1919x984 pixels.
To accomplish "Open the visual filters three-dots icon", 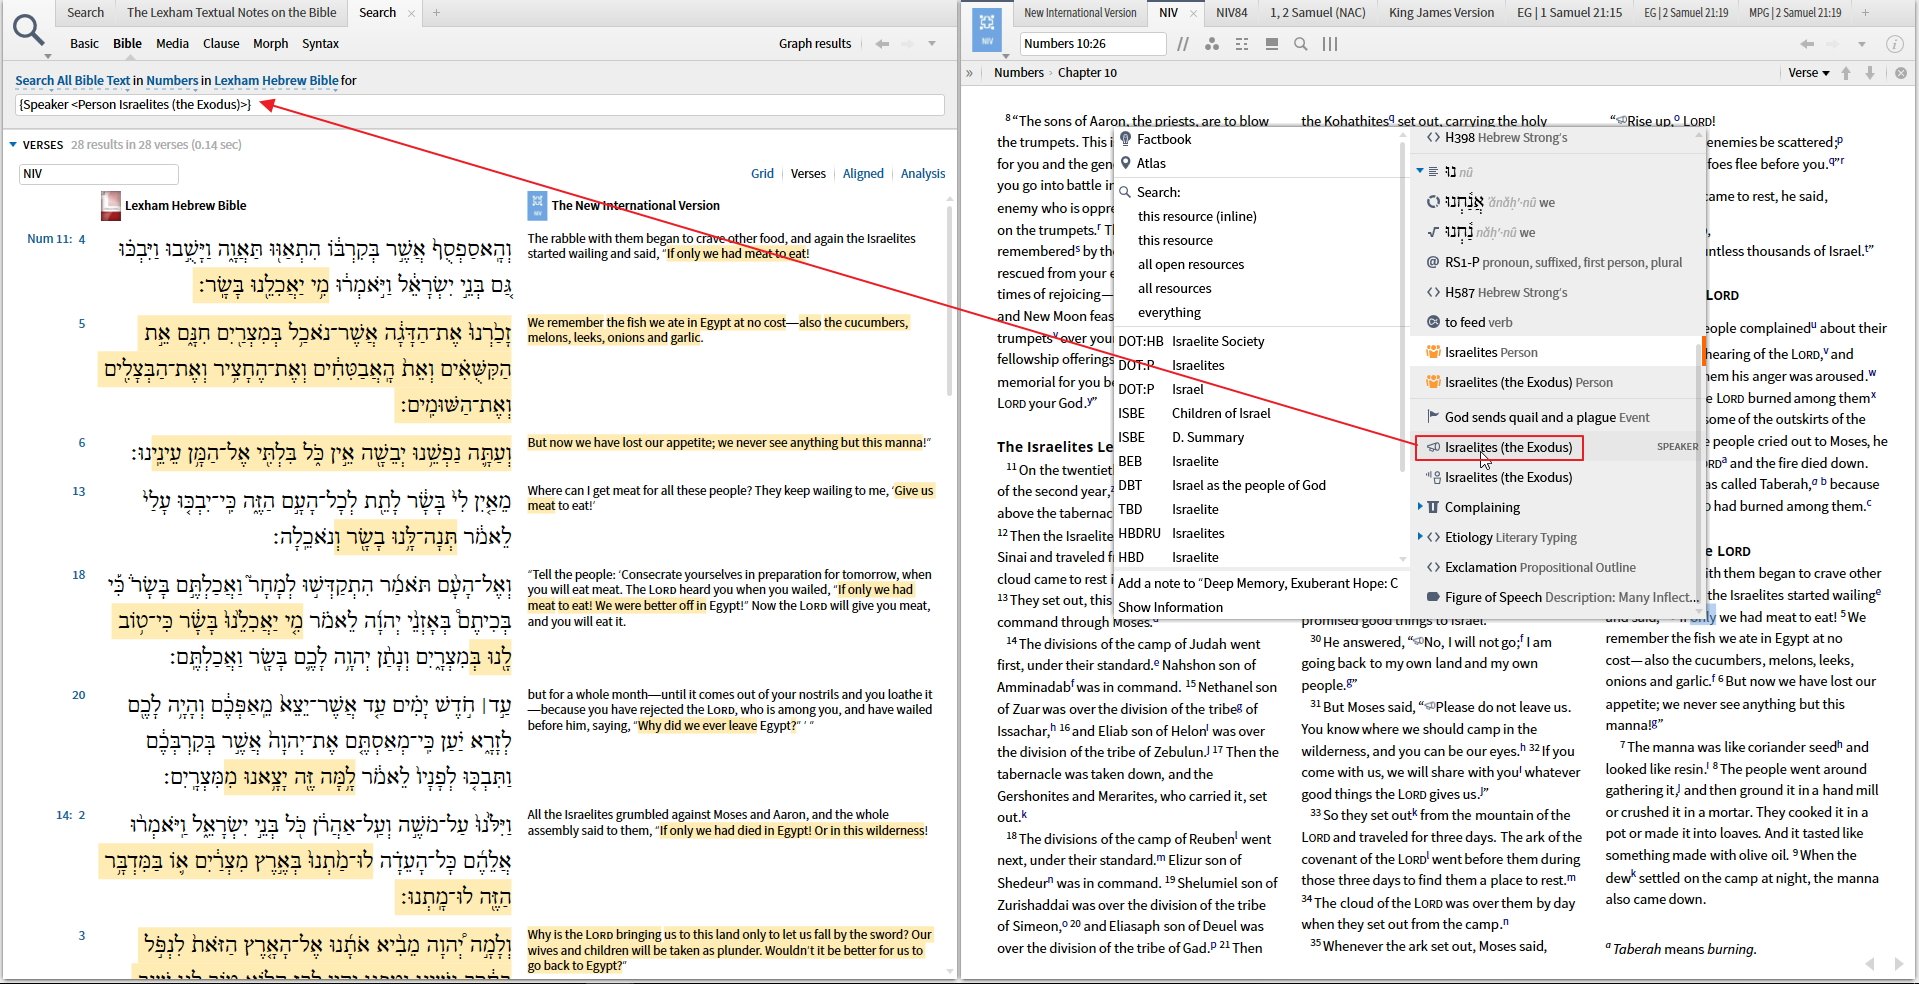I will click(x=1212, y=44).
